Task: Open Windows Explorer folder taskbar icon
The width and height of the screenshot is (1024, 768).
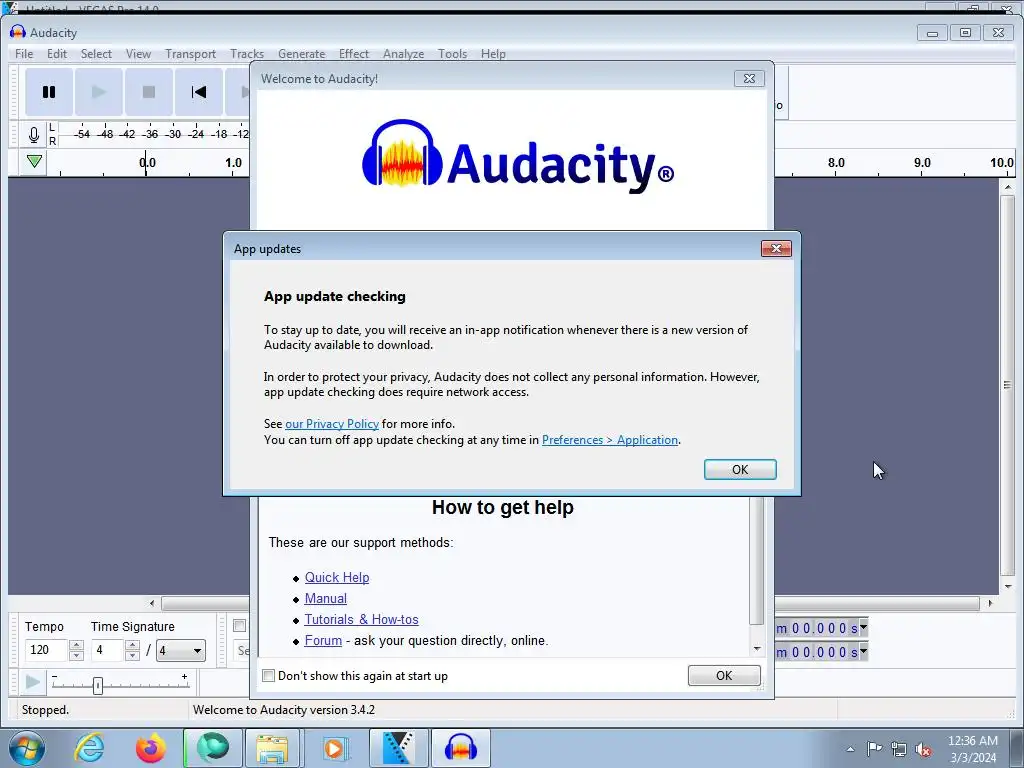Action: tap(272, 748)
